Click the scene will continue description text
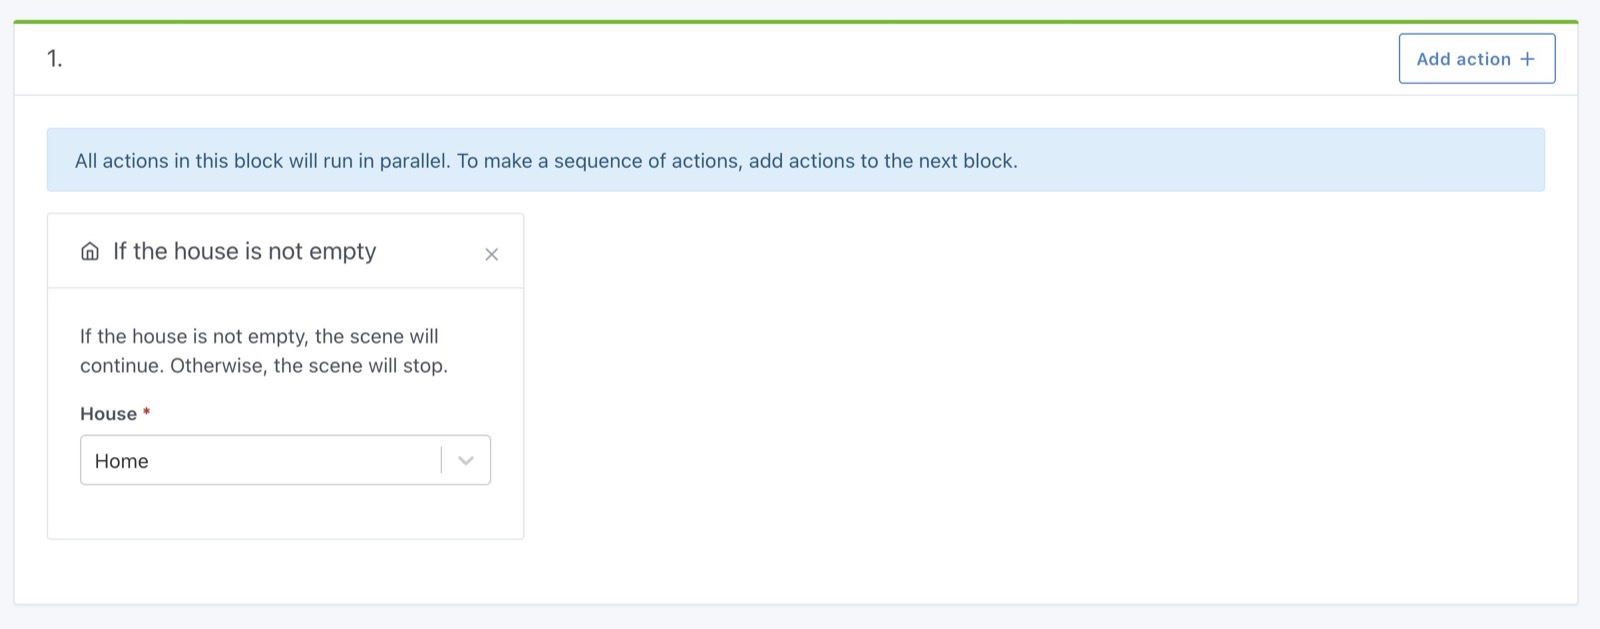Screen dimensions: 1600x629 coord(259,337)
